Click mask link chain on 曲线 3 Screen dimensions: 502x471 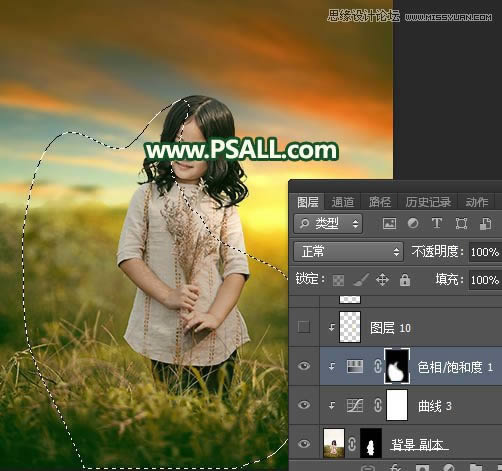(x=378, y=406)
